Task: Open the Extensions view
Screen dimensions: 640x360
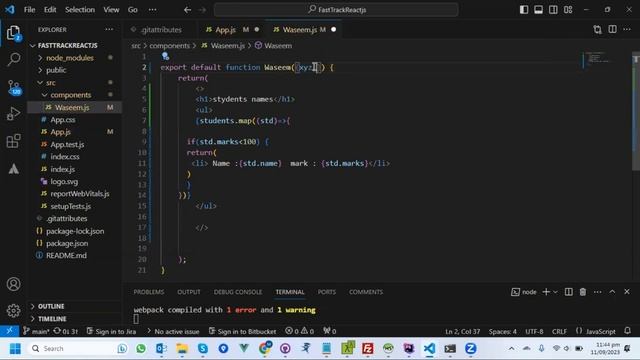Action: tap(13, 141)
